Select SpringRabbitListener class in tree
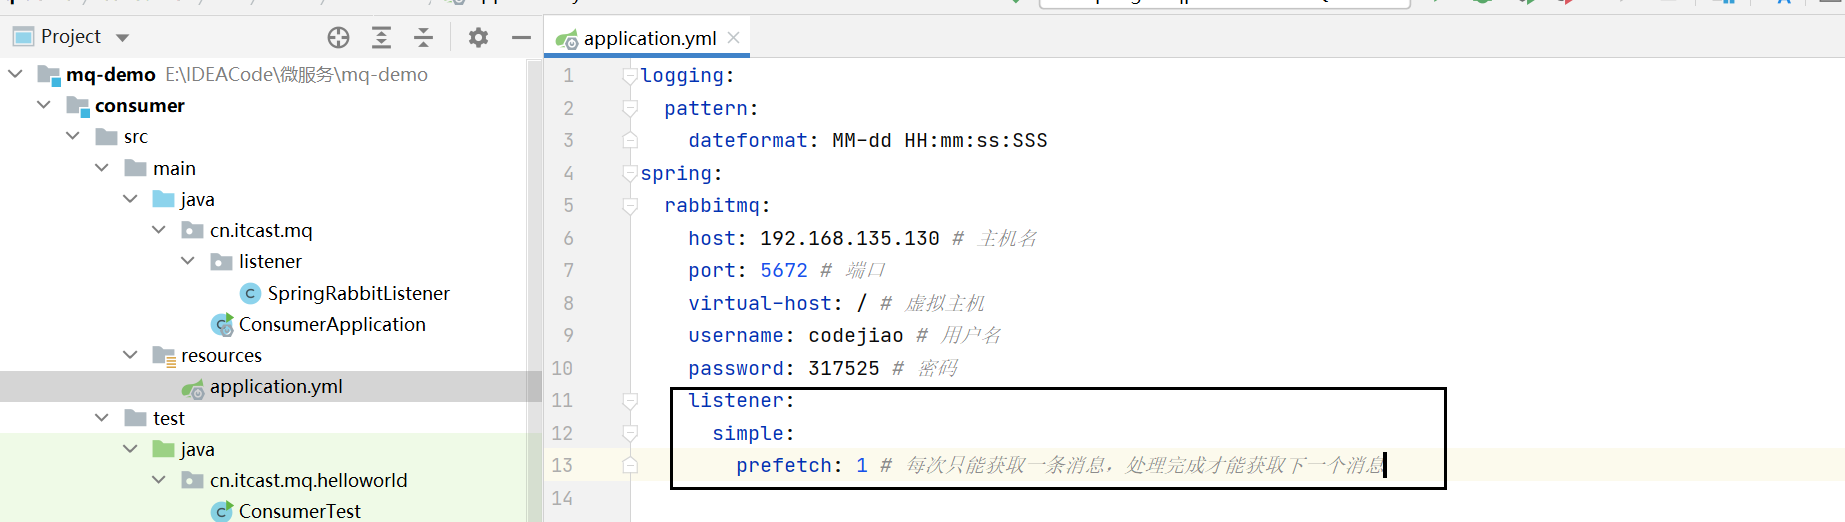Viewport: 1845px width, 522px height. pyautogui.click(x=358, y=293)
